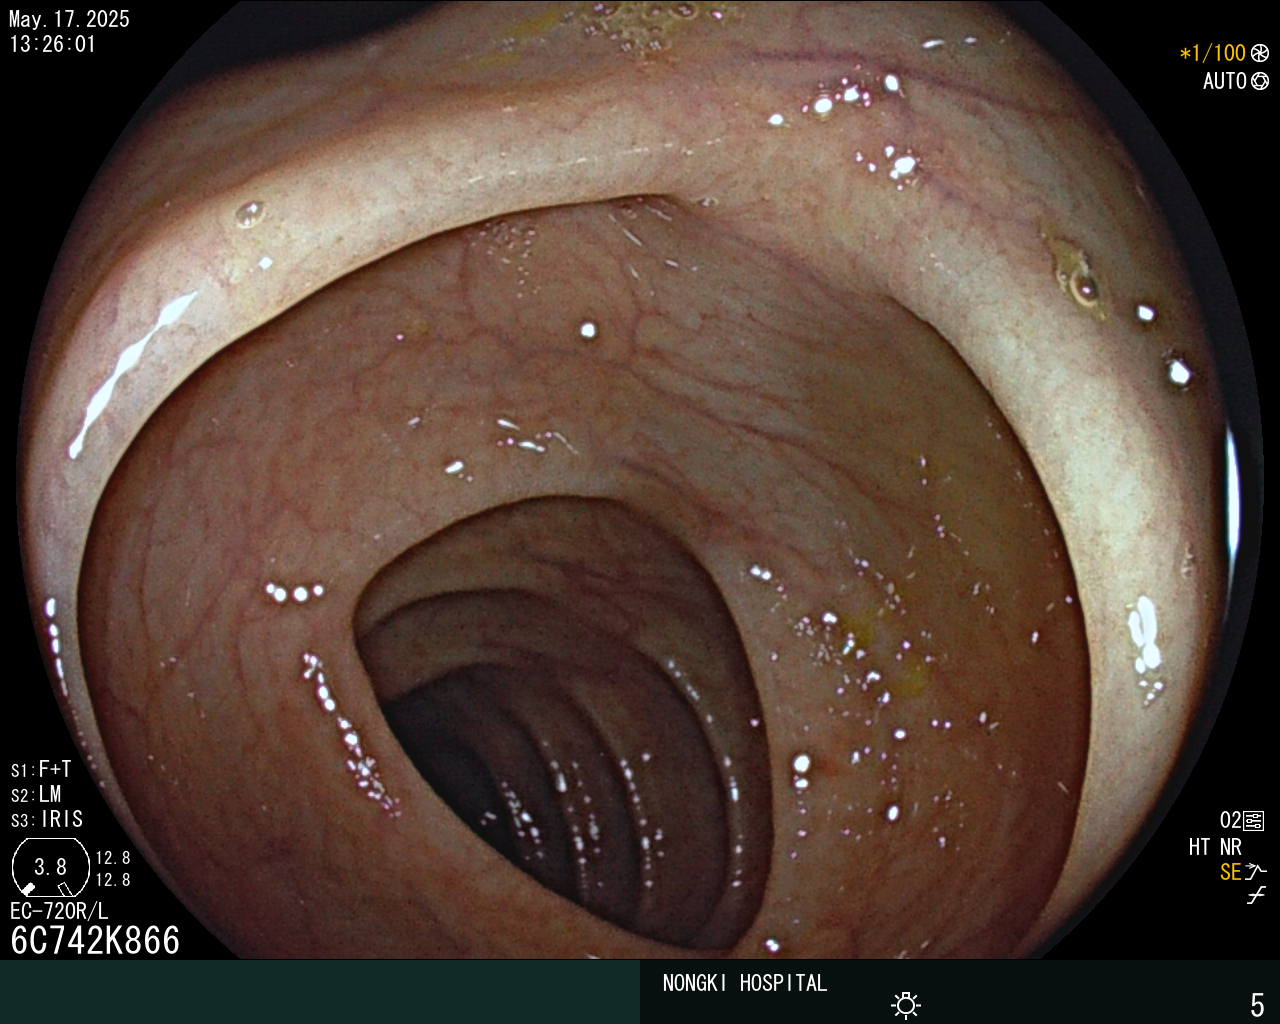The image size is (1280, 1024).
Task: Click the EC-720R/L scope model text
Action: pos(59,911)
